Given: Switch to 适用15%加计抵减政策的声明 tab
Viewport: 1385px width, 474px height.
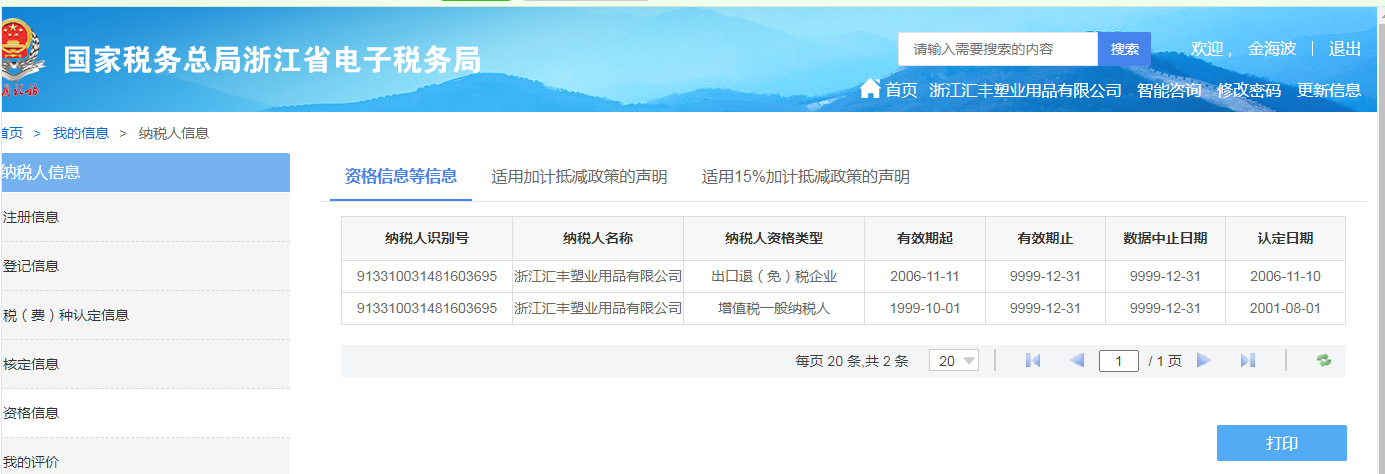Looking at the screenshot, I should (x=805, y=177).
